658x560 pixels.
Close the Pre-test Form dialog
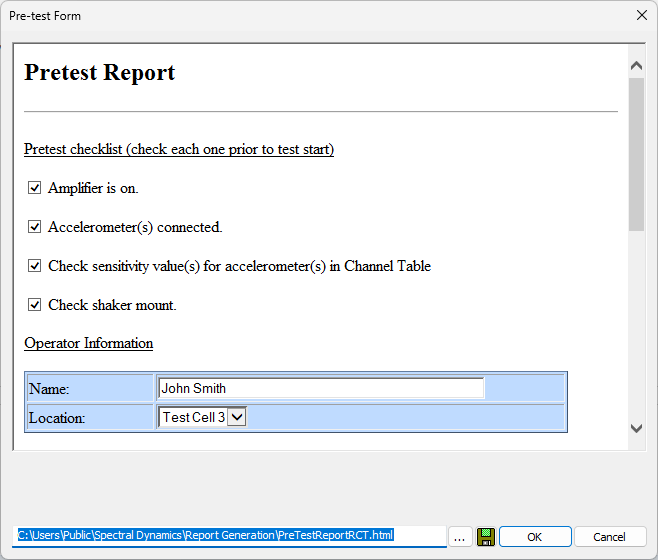(641, 16)
